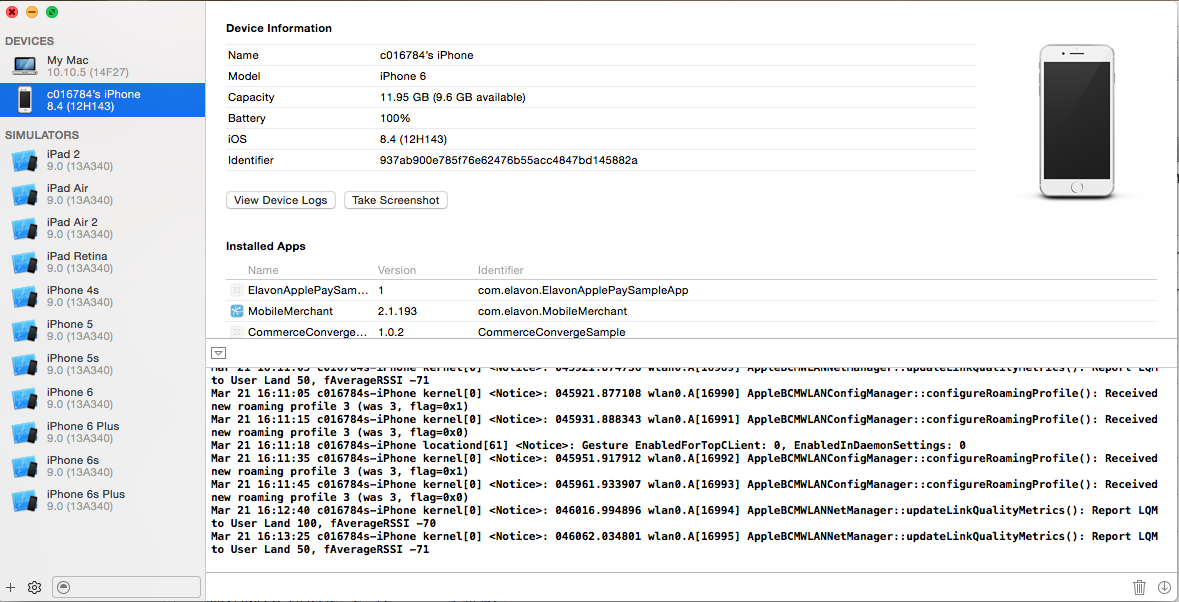Click the iPhone 6s simulator icon
The width and height of the screenshot is (1179, 602).
click(x=25, y=467)
